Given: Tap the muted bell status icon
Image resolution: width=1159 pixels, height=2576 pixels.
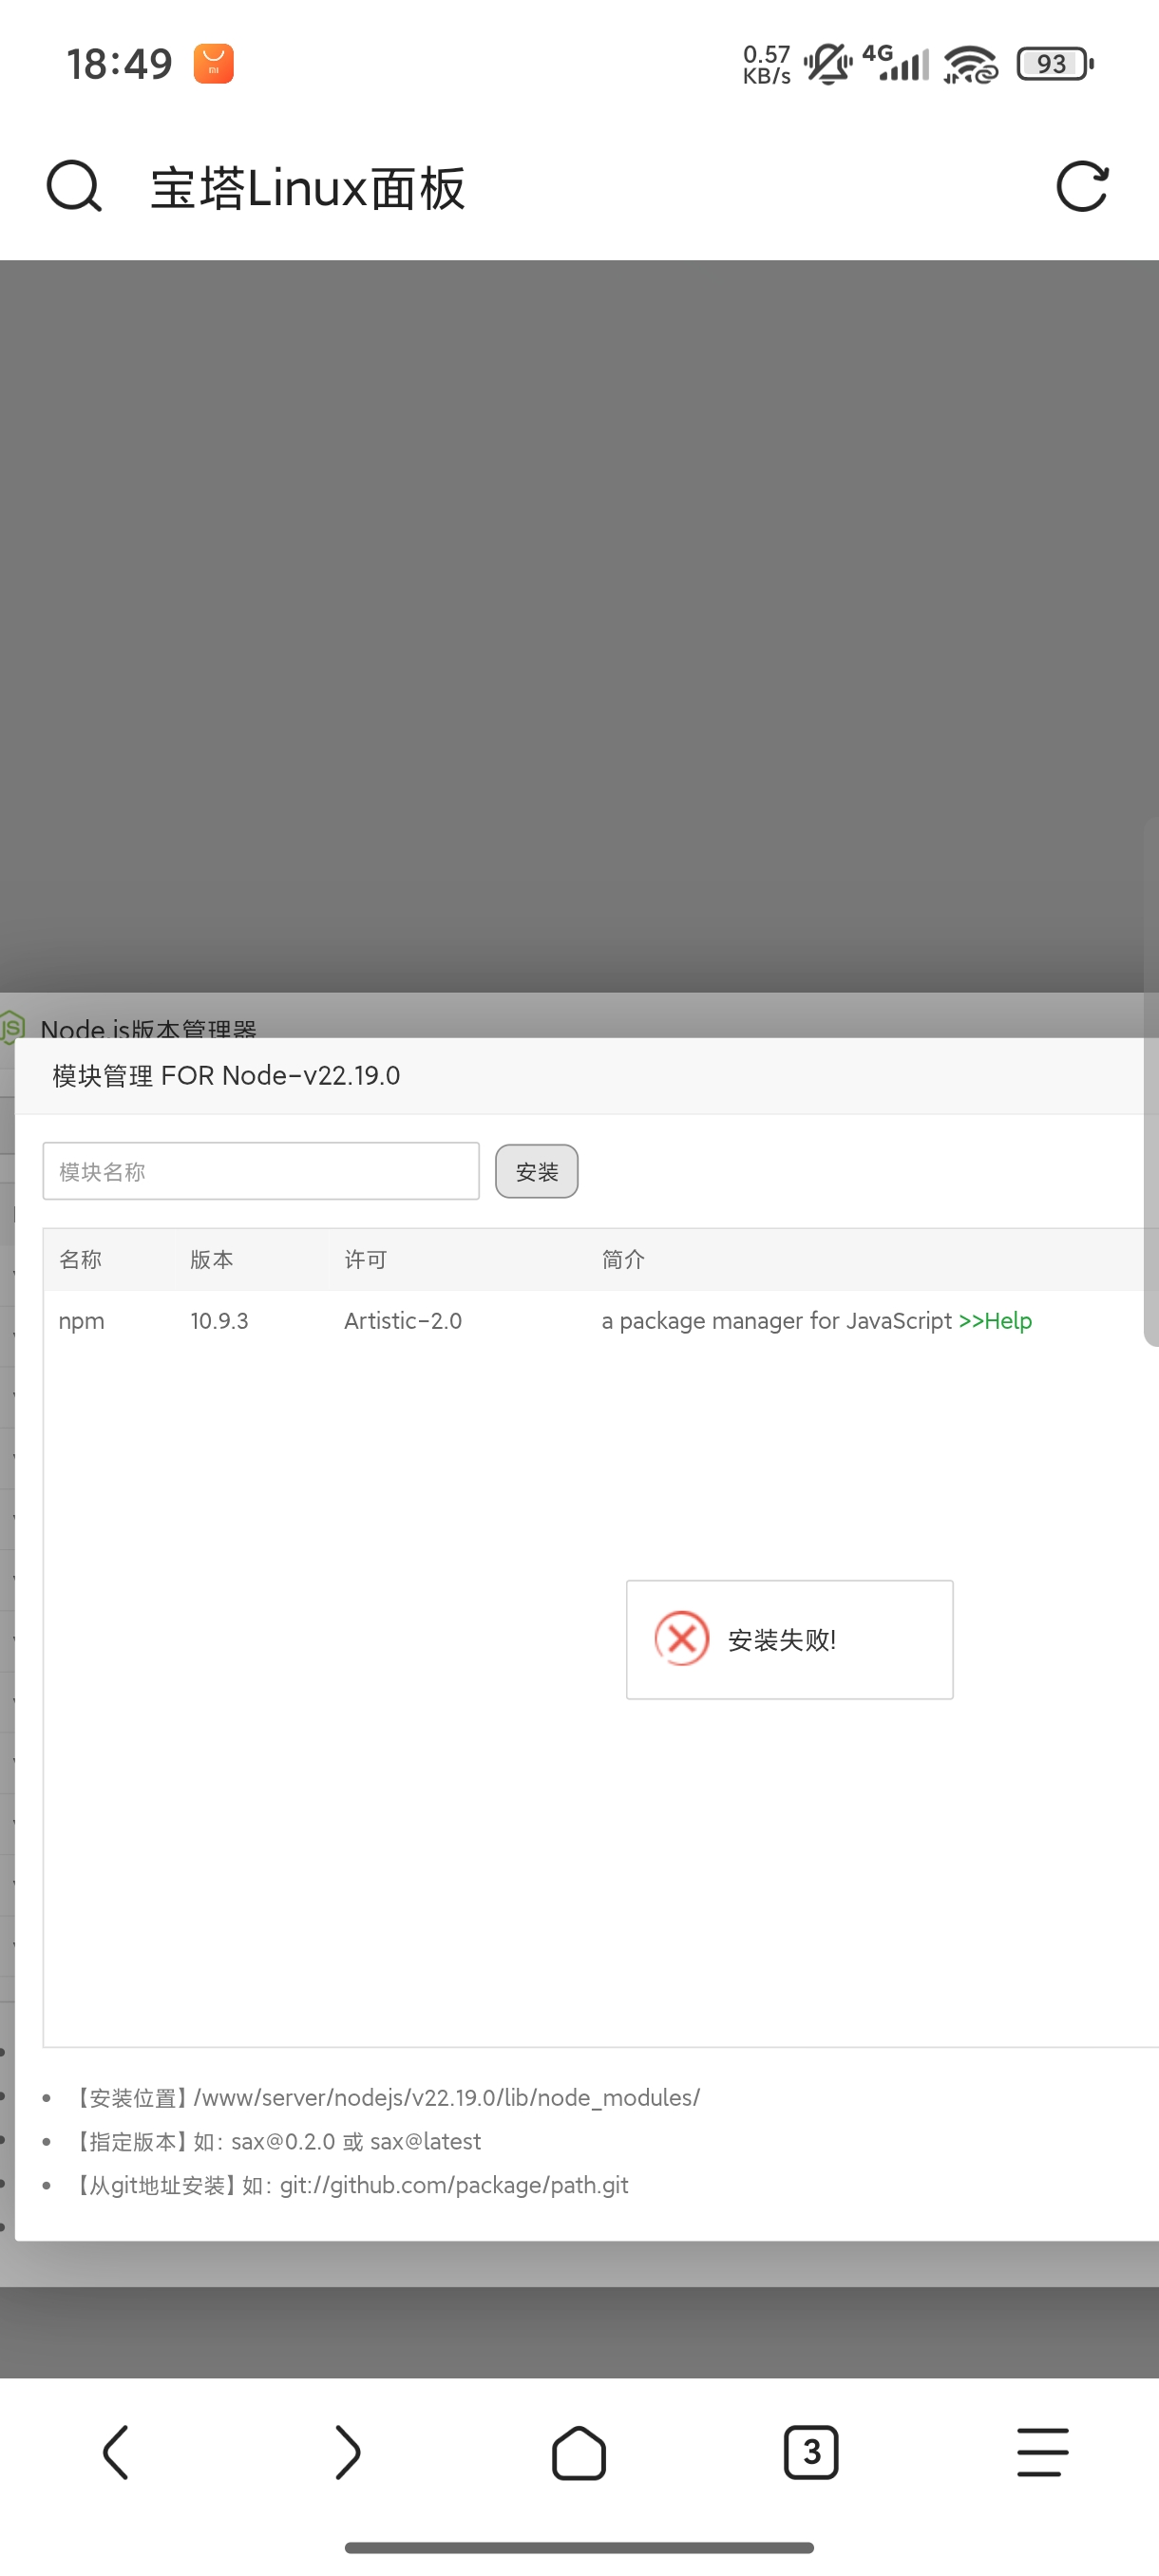Looking at the screenshot, I should pyautogui.click(x=828, y=64).
